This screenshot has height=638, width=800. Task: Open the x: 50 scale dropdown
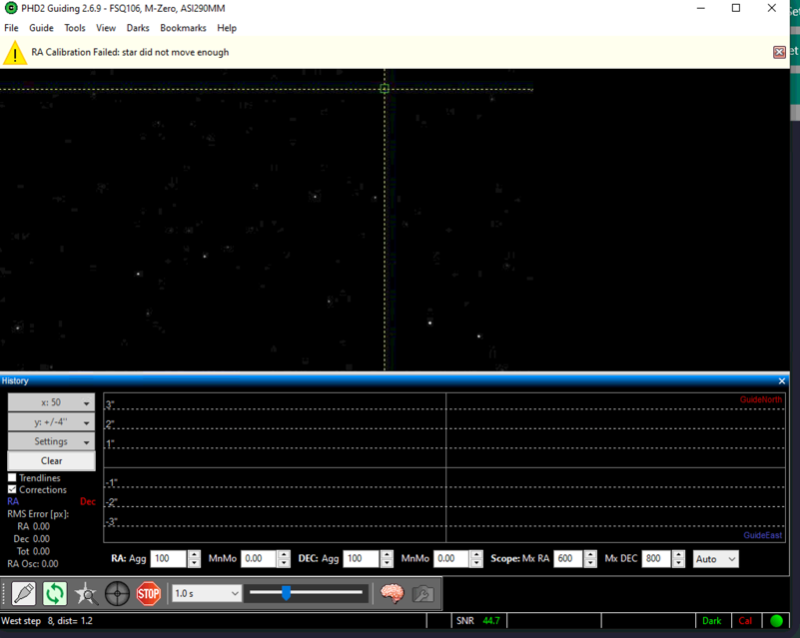pyautogui.click(x=51, y=403)
